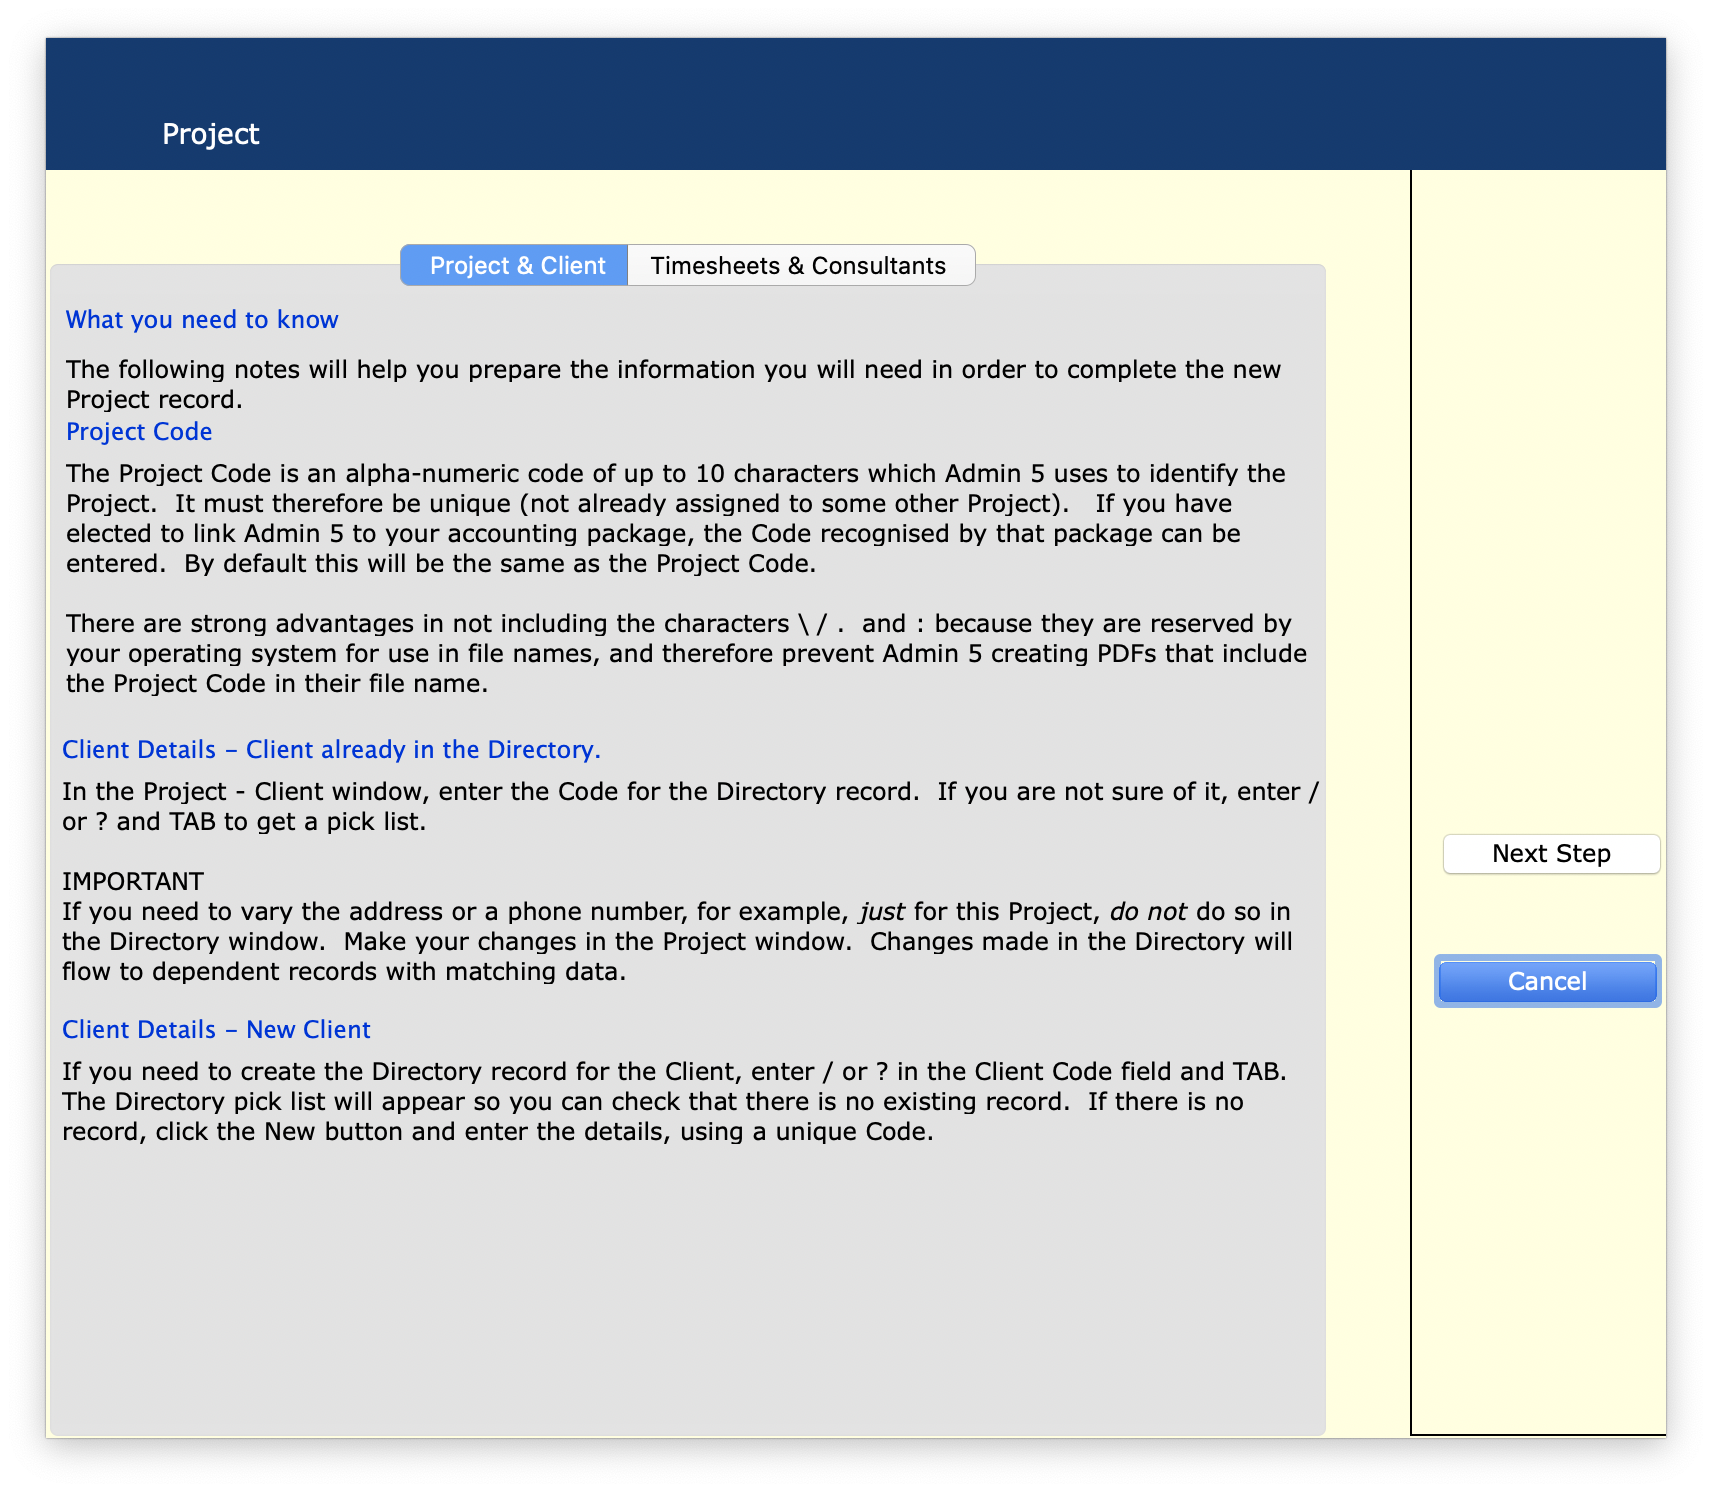Select the 'What you need to know' heading
This screenshot has height=1492, width=1712.
pos(202,320)
